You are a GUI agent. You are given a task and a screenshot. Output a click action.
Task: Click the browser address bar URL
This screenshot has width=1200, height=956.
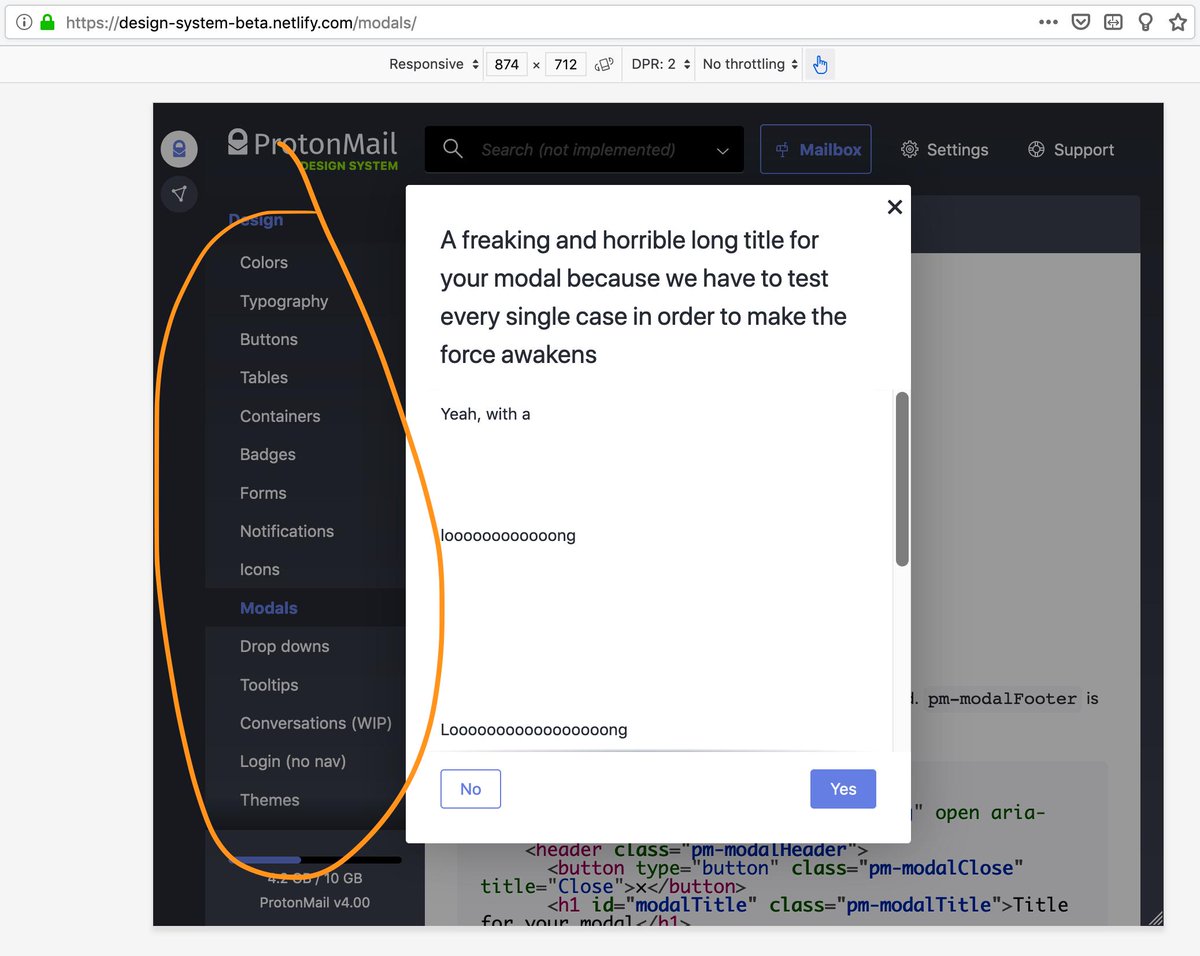240,21
